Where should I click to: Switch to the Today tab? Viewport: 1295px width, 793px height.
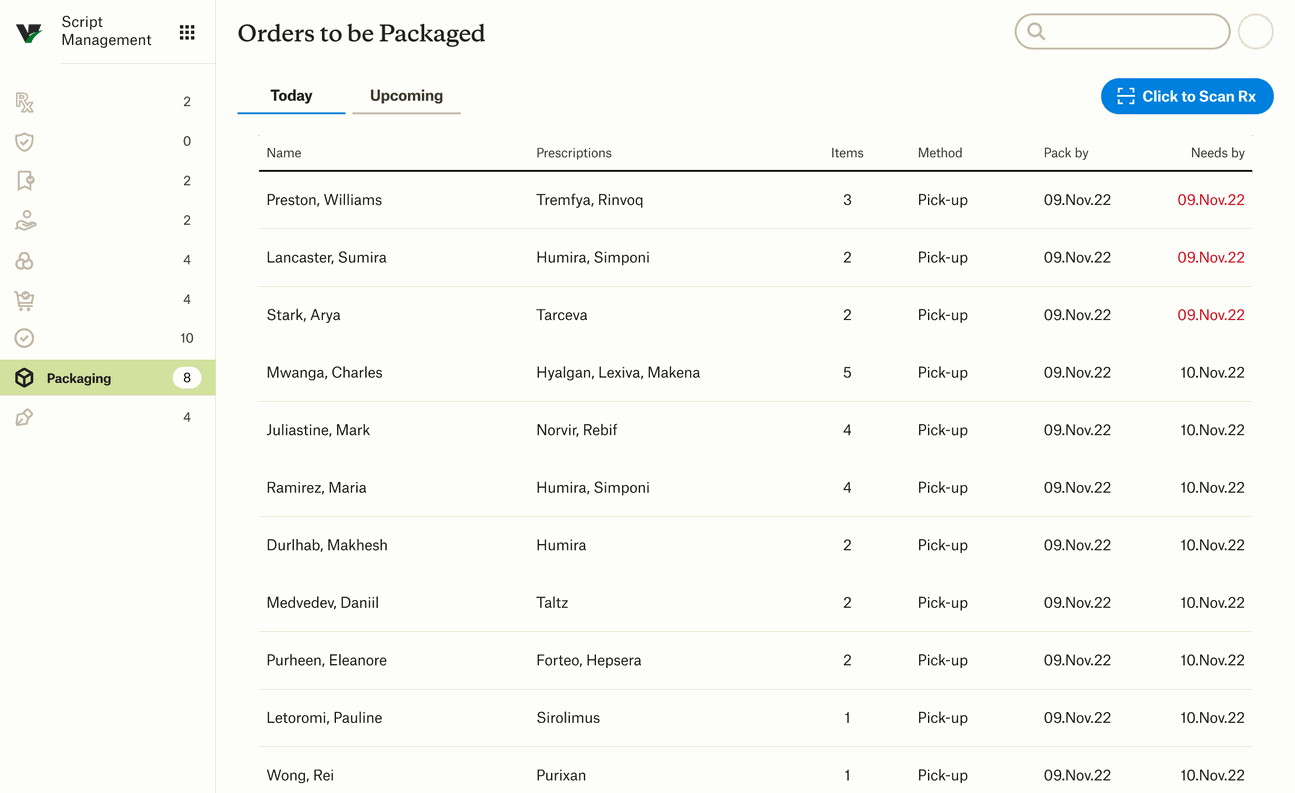291,96
